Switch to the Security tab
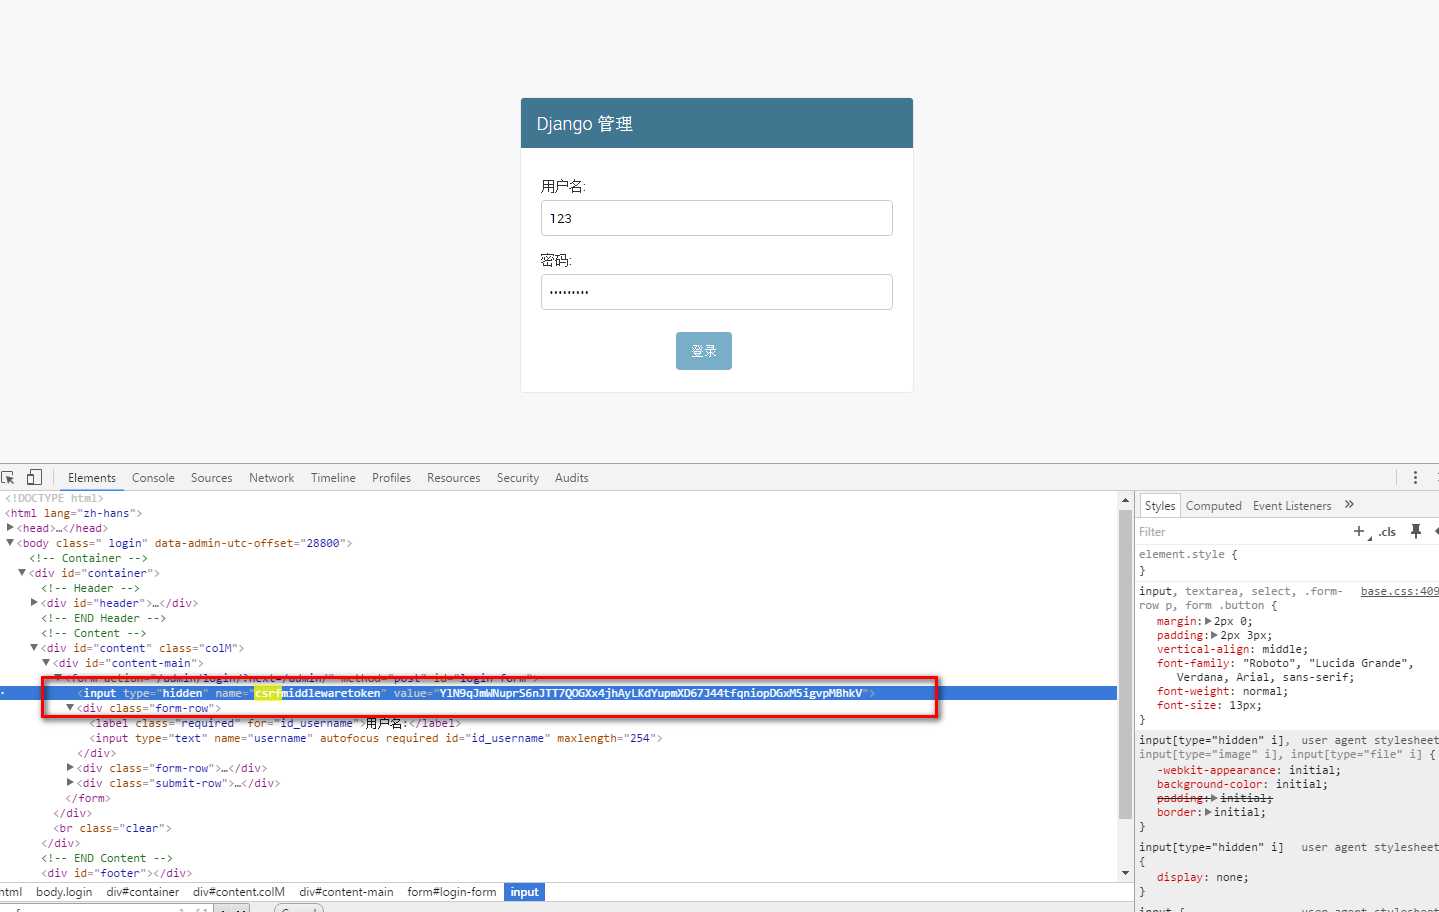Screen dimensions: 1439x912 (x=518, y=478)
